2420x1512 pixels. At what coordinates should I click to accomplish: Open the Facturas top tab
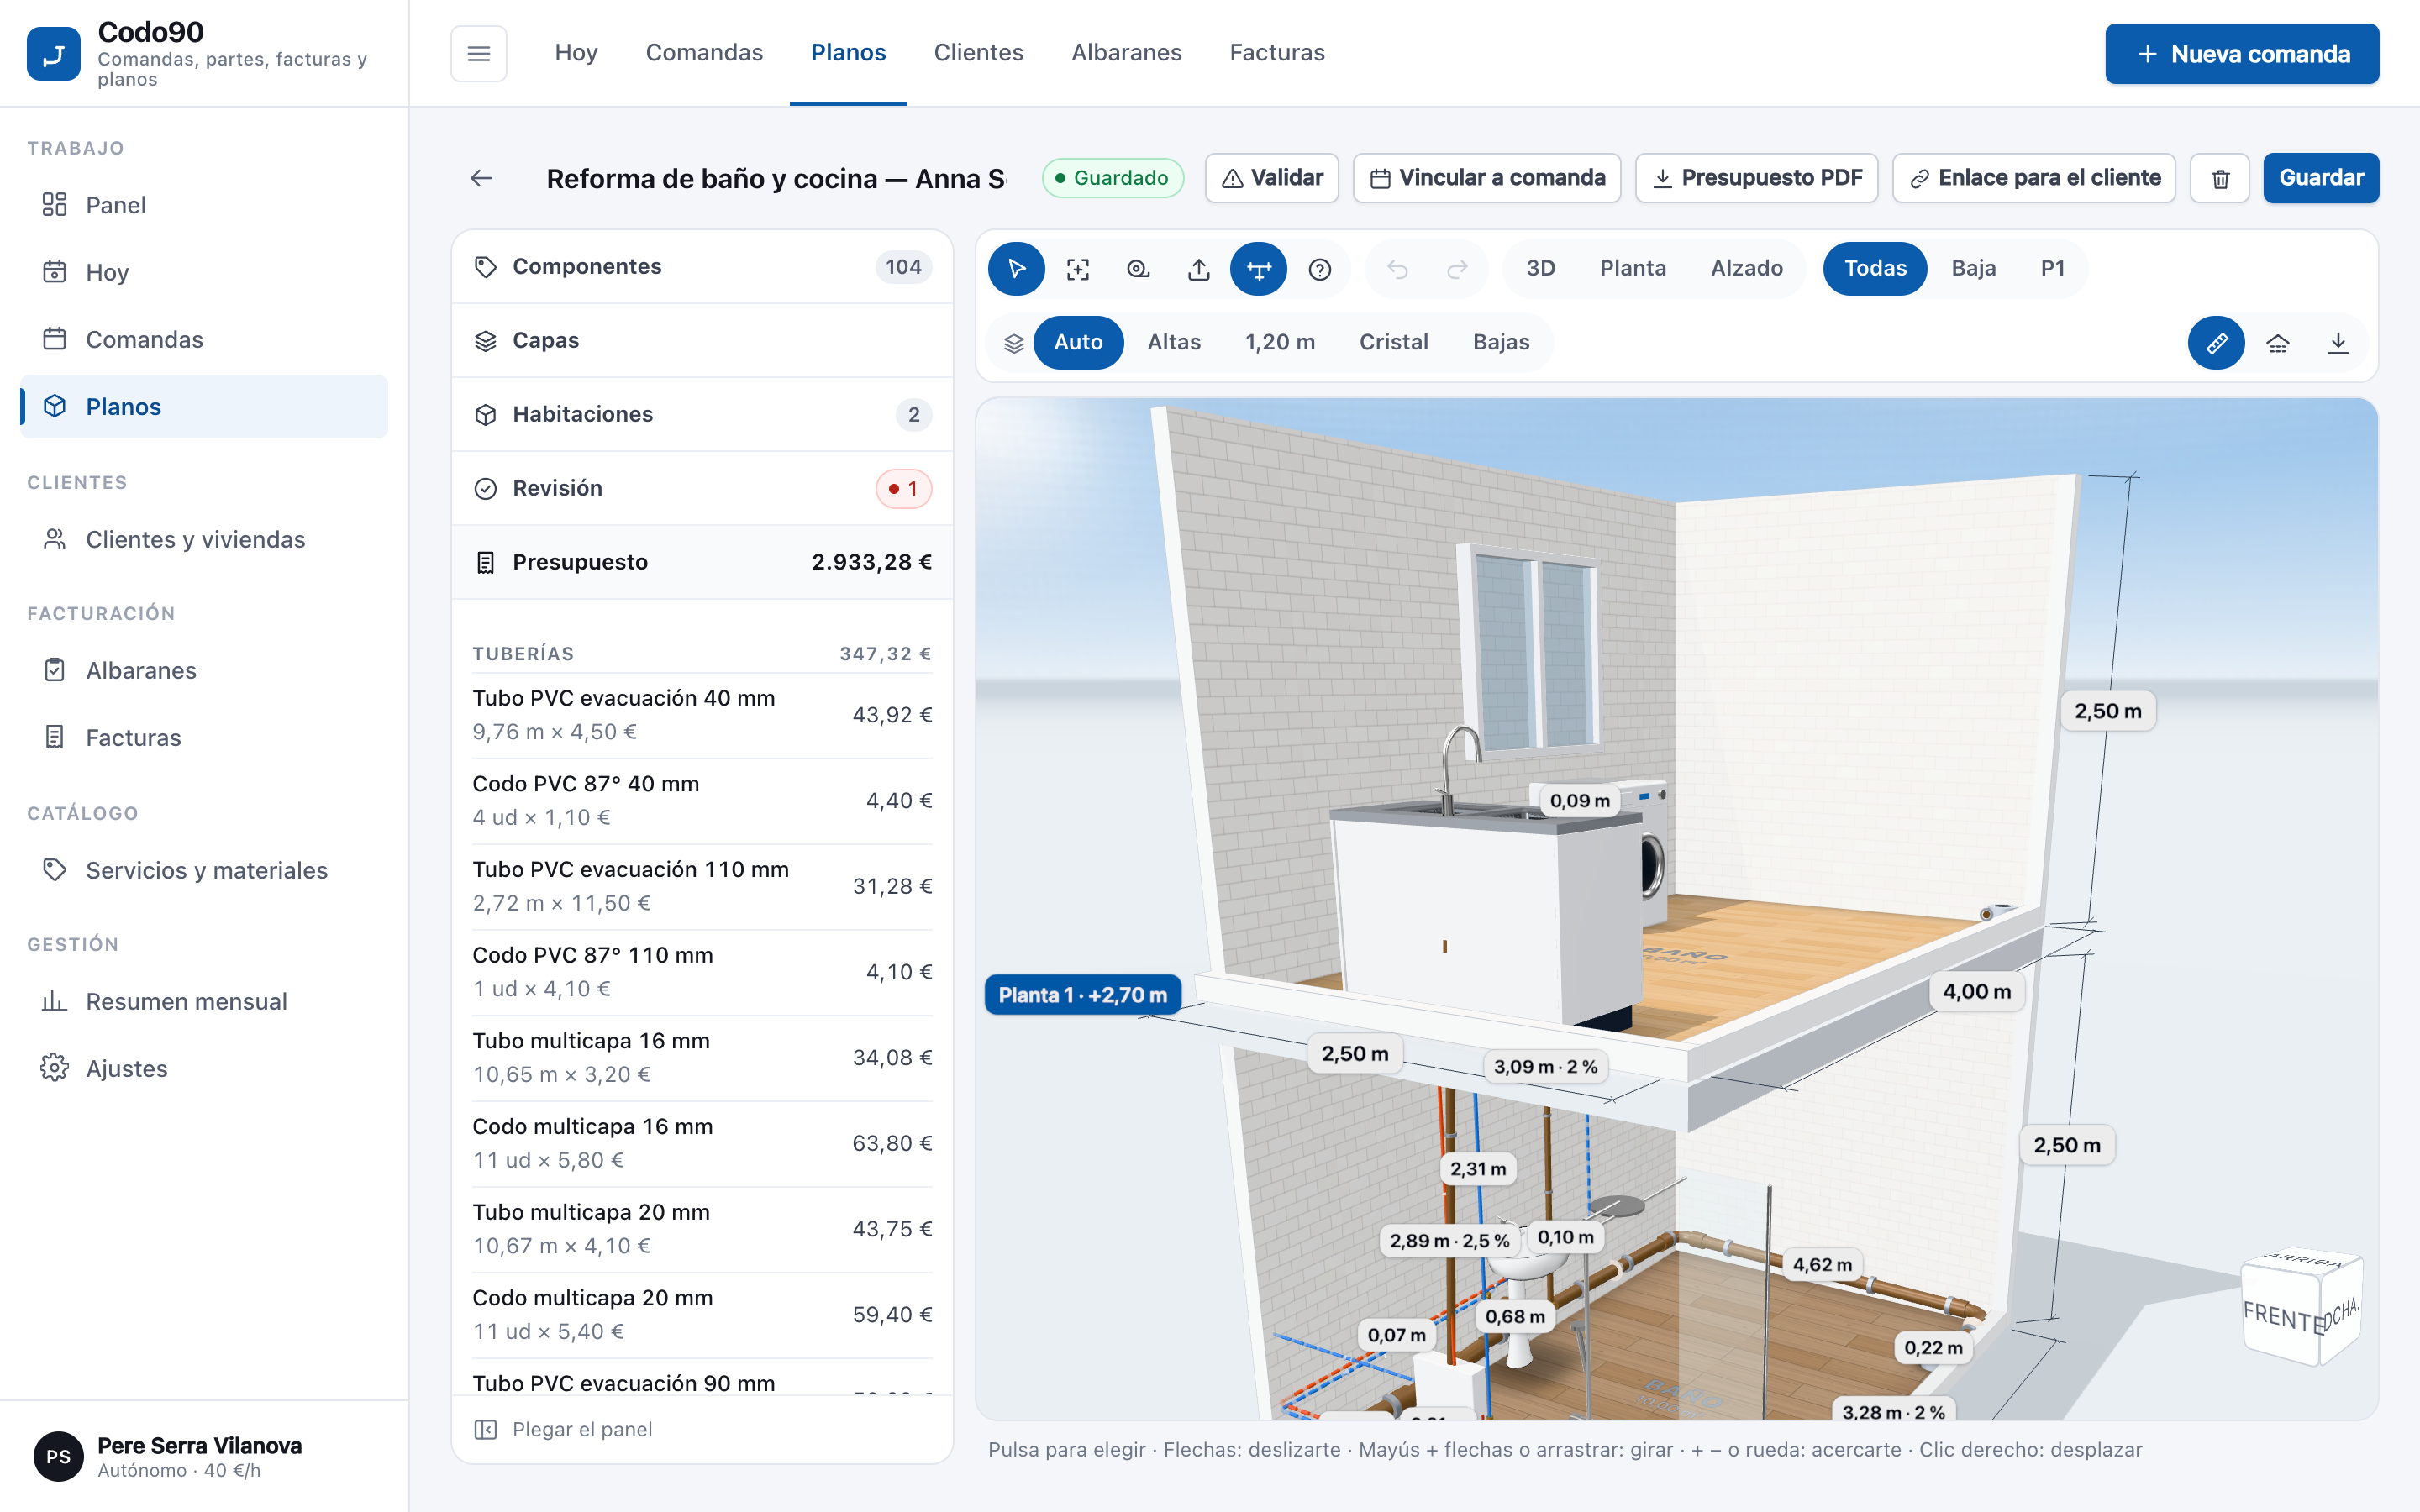tap(1277, 53)
